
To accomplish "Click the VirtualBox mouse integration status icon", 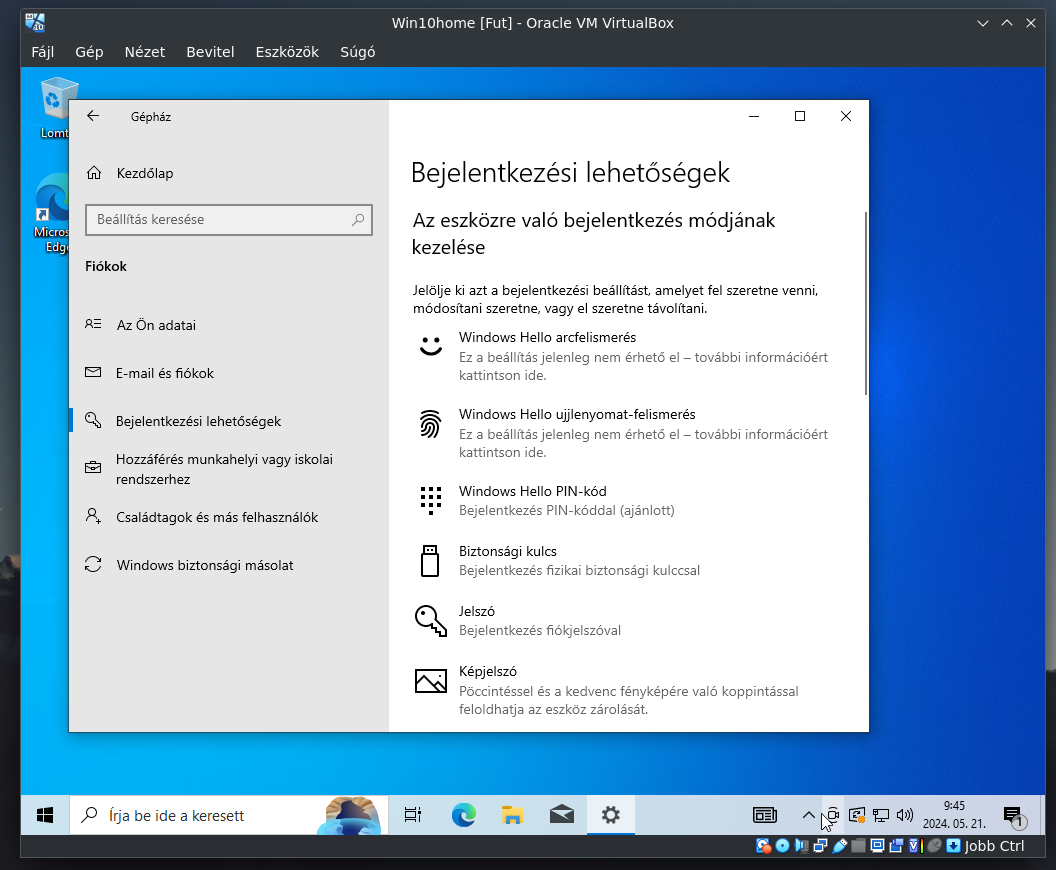I will tap(935, 846).
